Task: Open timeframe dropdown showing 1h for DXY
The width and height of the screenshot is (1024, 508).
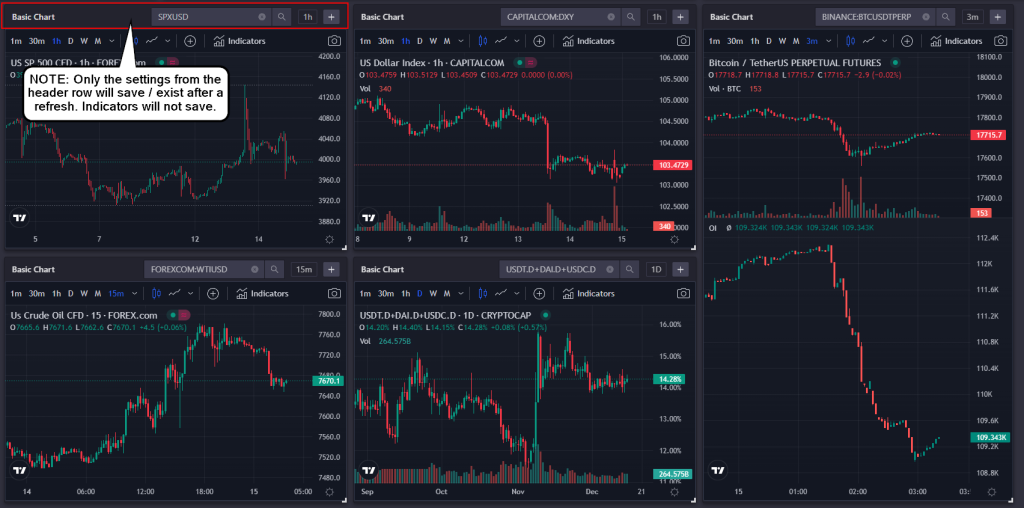Action: [x=656, y=17]
